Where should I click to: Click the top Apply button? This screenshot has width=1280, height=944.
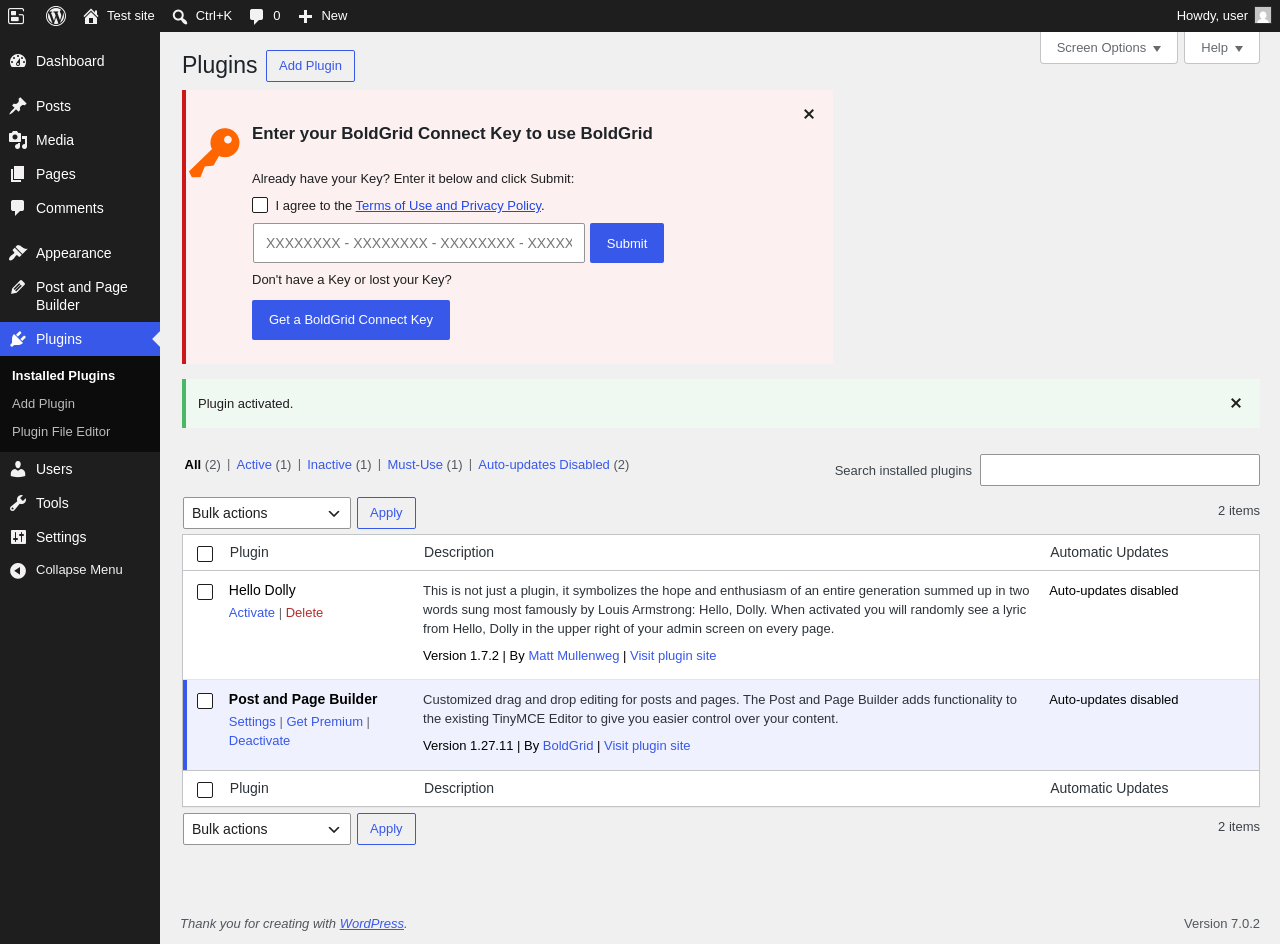pyautogui.click(x=386, y=513)
